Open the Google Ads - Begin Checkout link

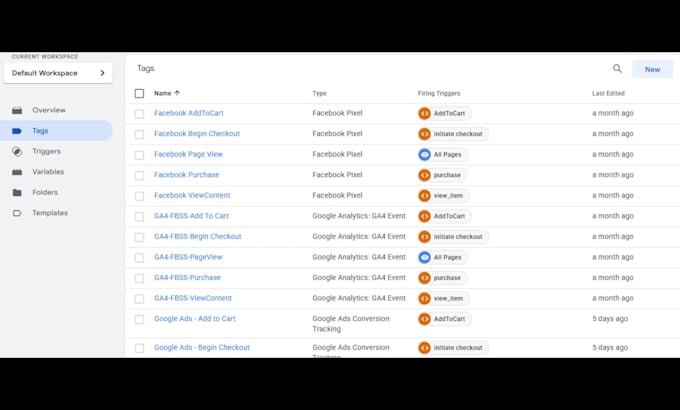pyautogui.click(x=202, y=348)
